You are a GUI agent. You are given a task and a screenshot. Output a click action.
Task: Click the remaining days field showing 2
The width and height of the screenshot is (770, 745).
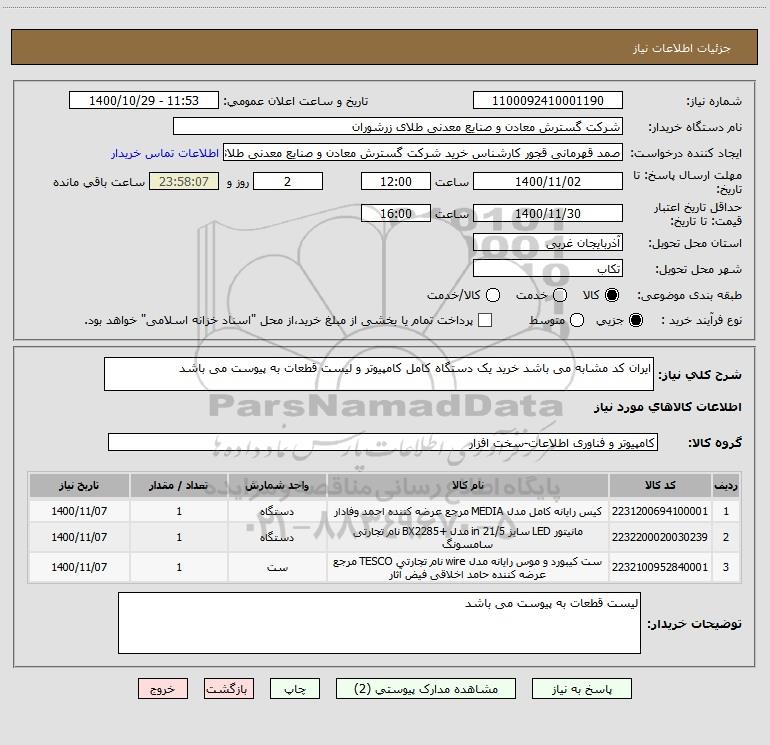click(x=288, y=181)
